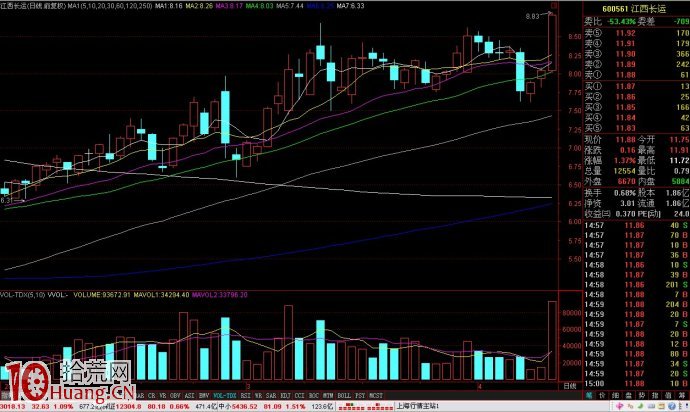Switch to the CR indicator tab
The image size is (690, 412).
152,396
